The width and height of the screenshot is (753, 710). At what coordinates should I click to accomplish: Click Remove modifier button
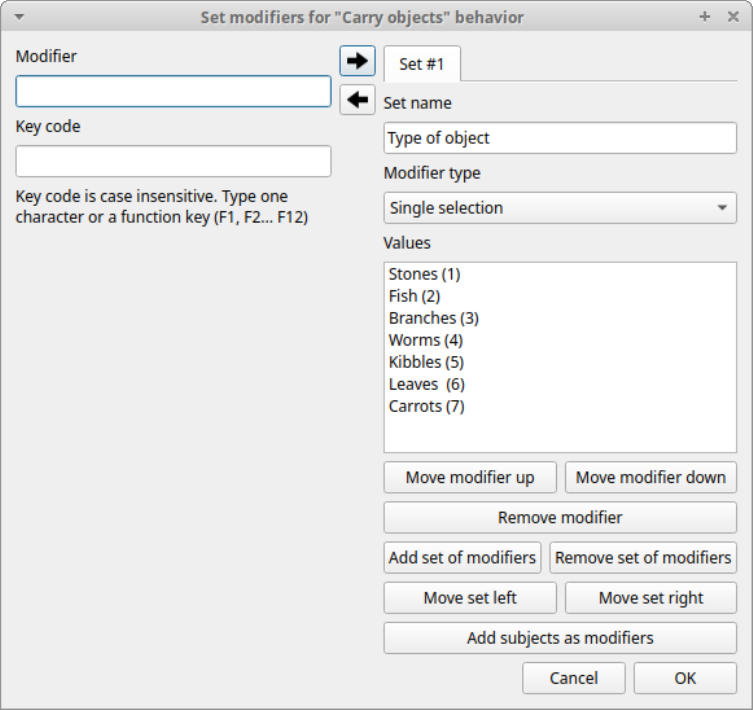560,517
